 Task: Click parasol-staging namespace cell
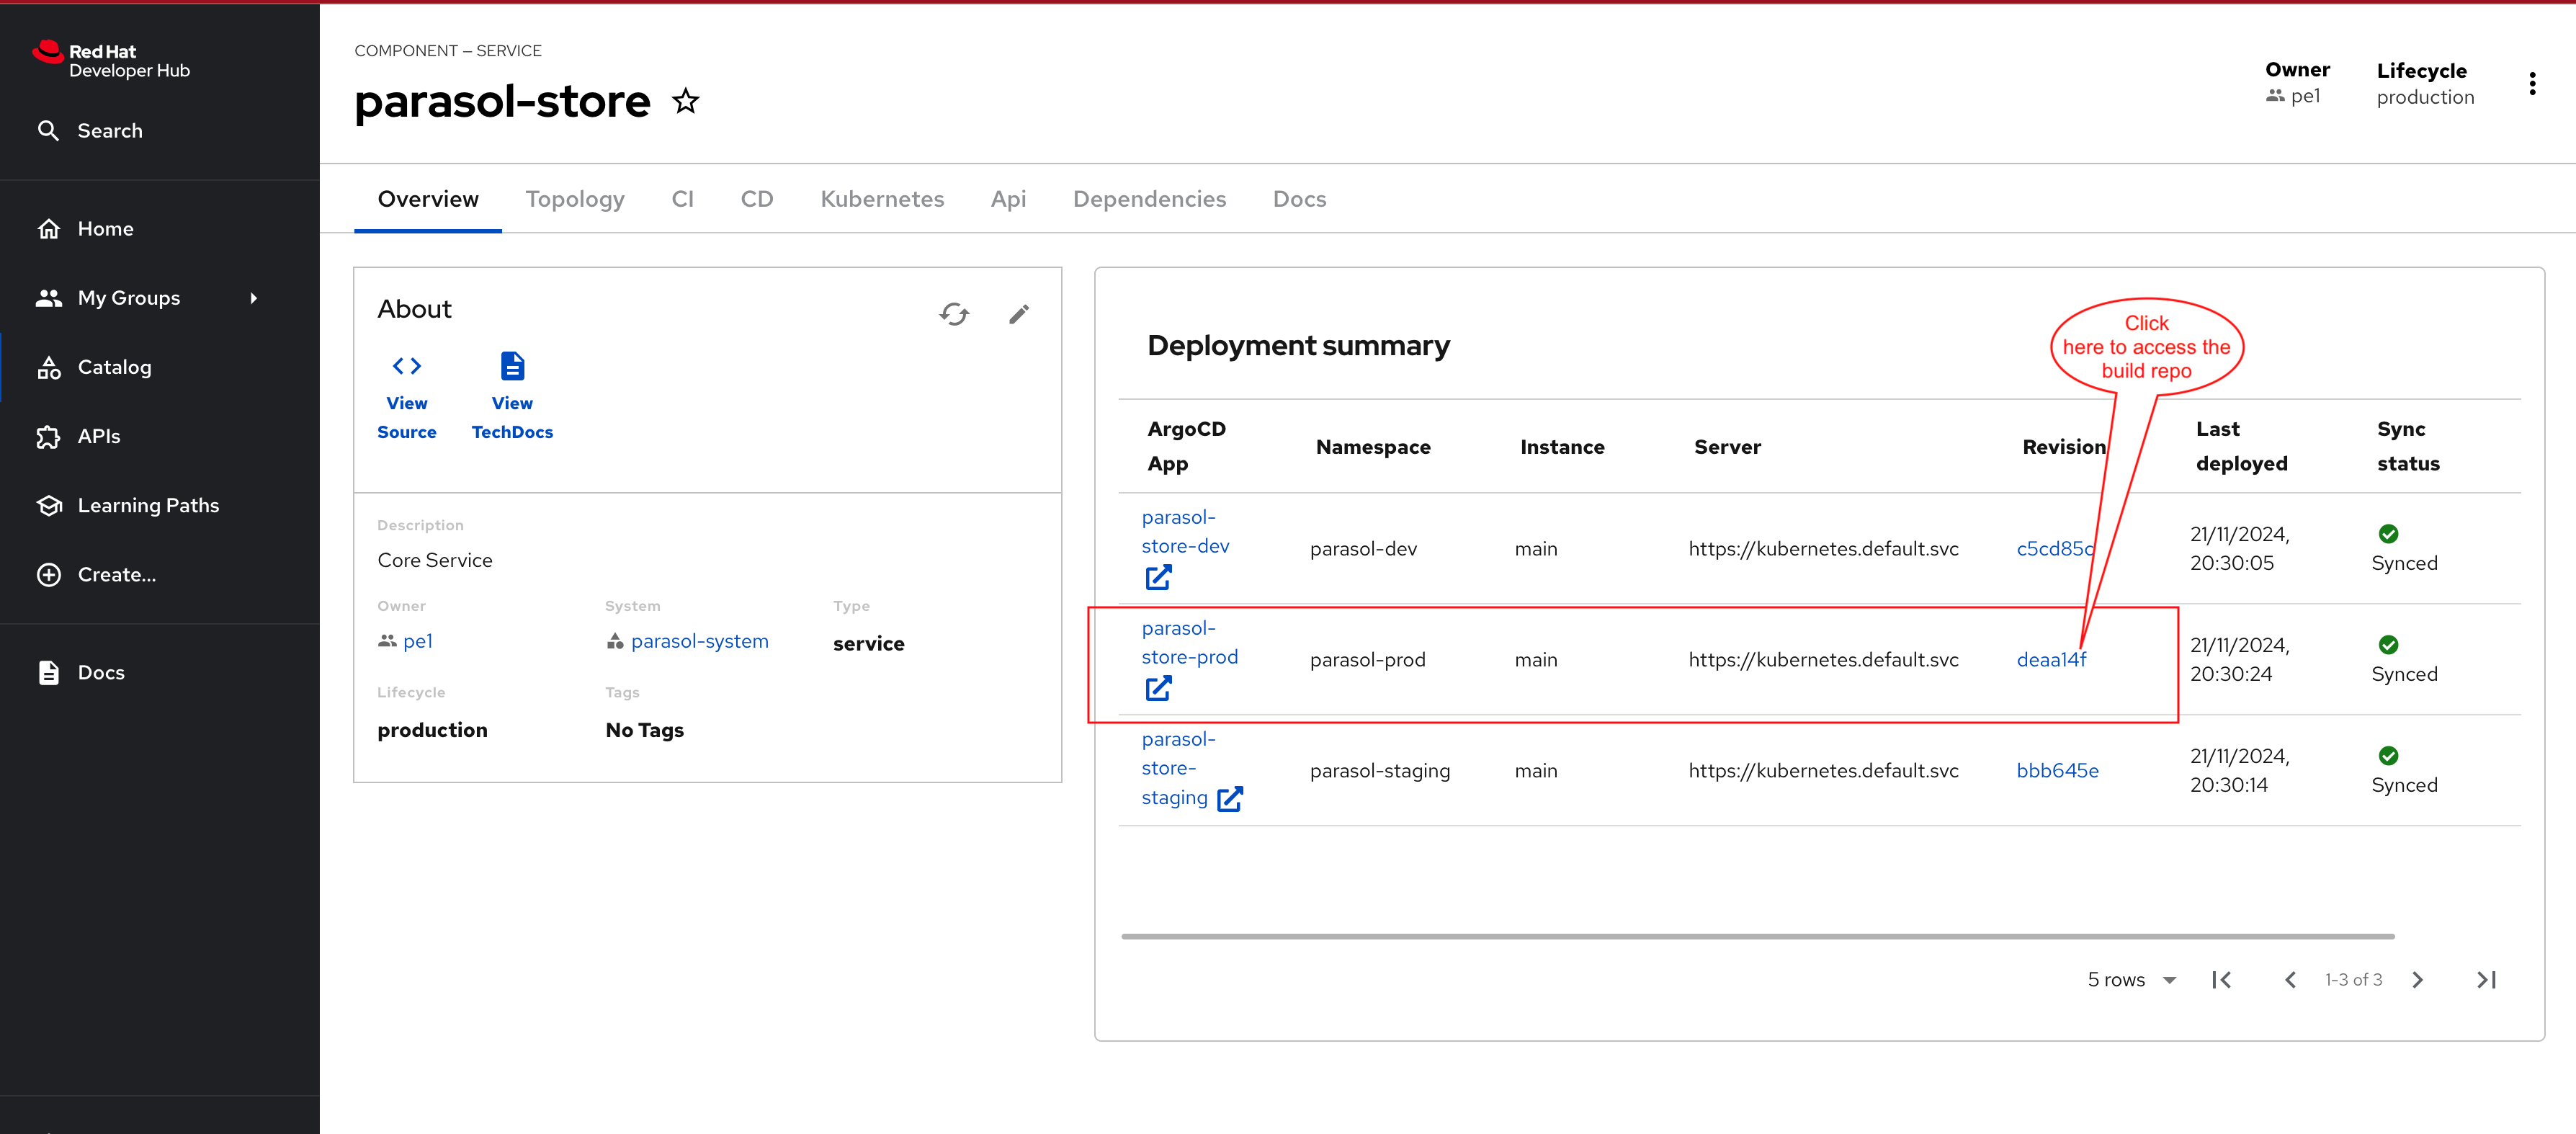click(1379, 770)
